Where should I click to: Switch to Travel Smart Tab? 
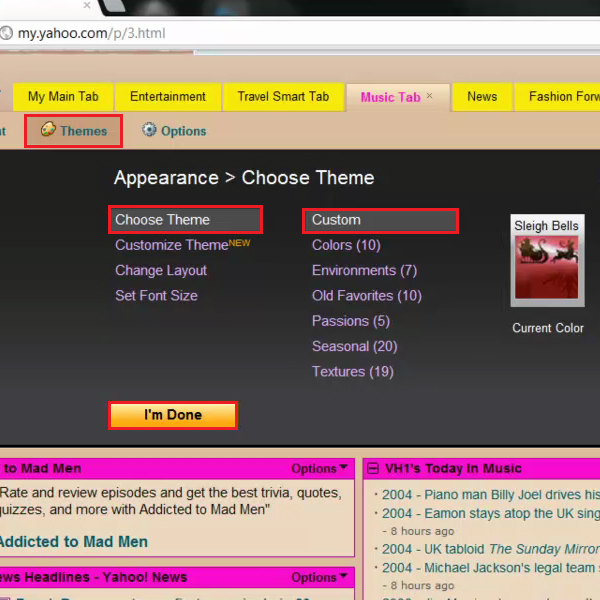click(283, 96)
